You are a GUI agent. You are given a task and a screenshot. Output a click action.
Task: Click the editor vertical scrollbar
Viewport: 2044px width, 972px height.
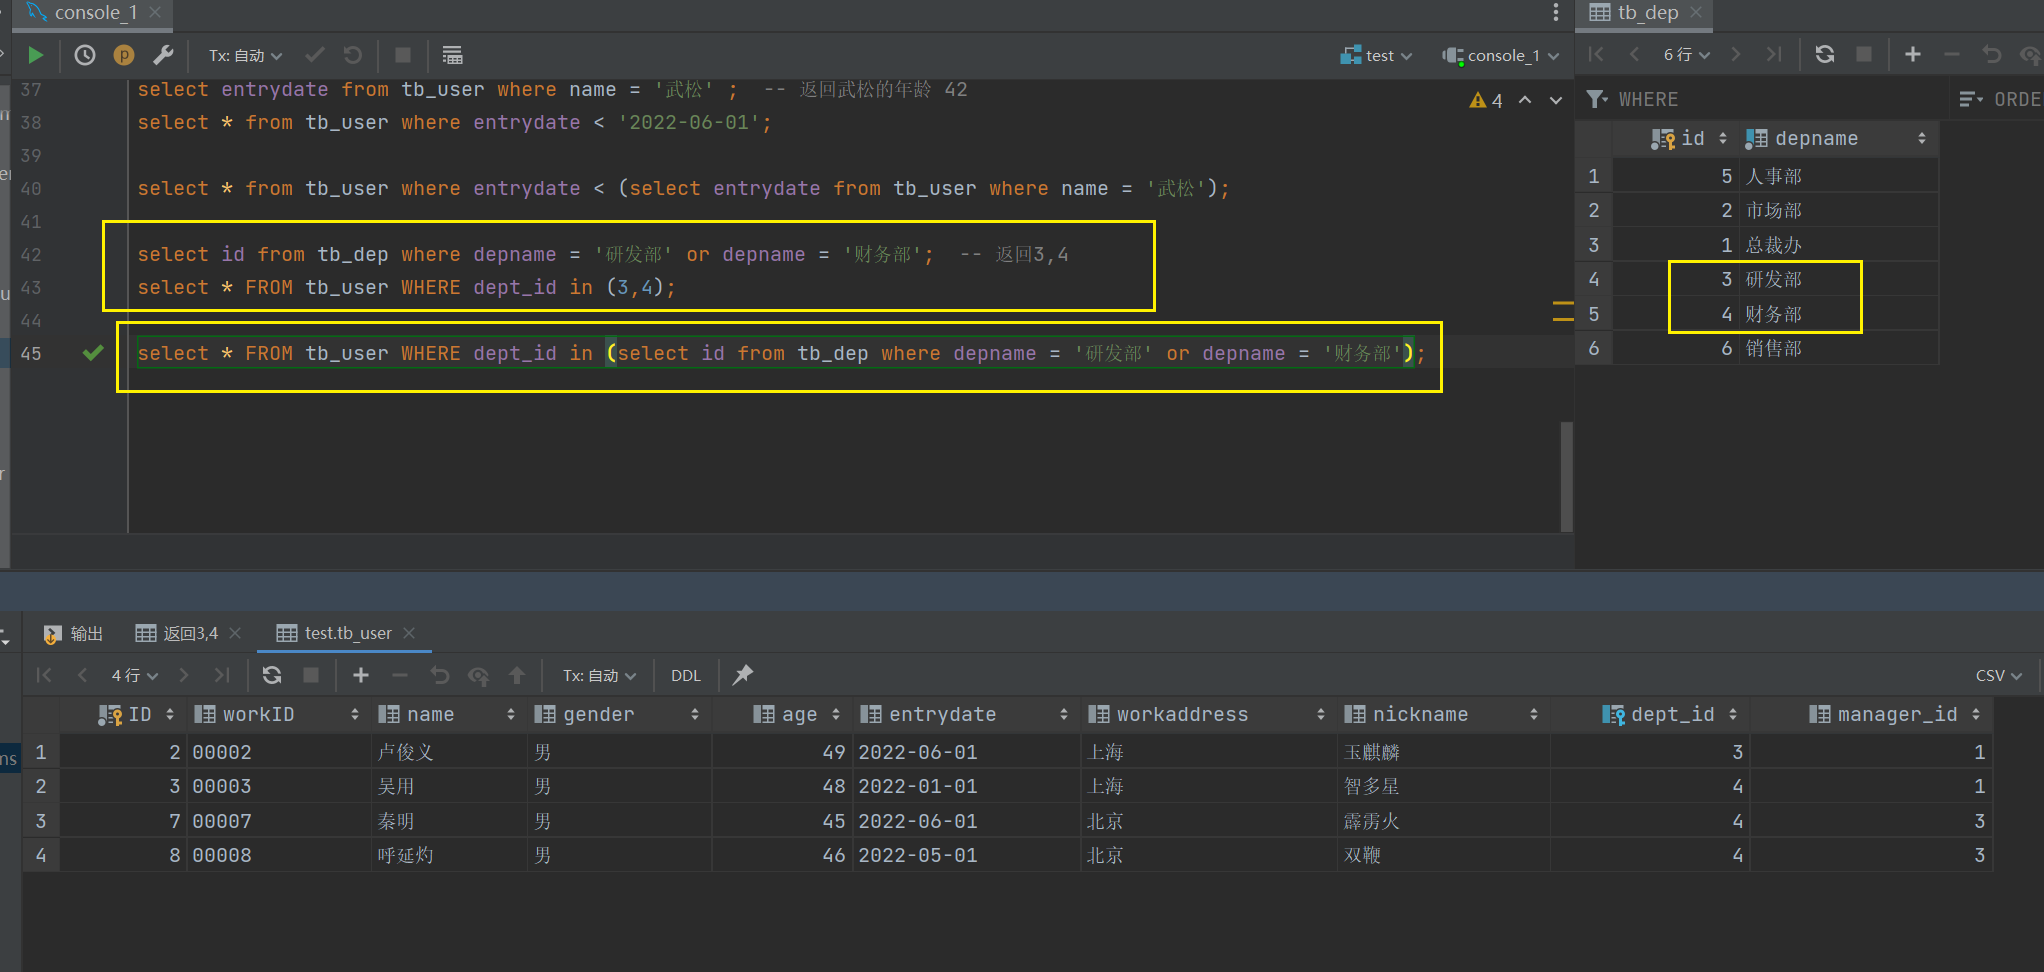pyautogui.click(x=1566, y=475)
